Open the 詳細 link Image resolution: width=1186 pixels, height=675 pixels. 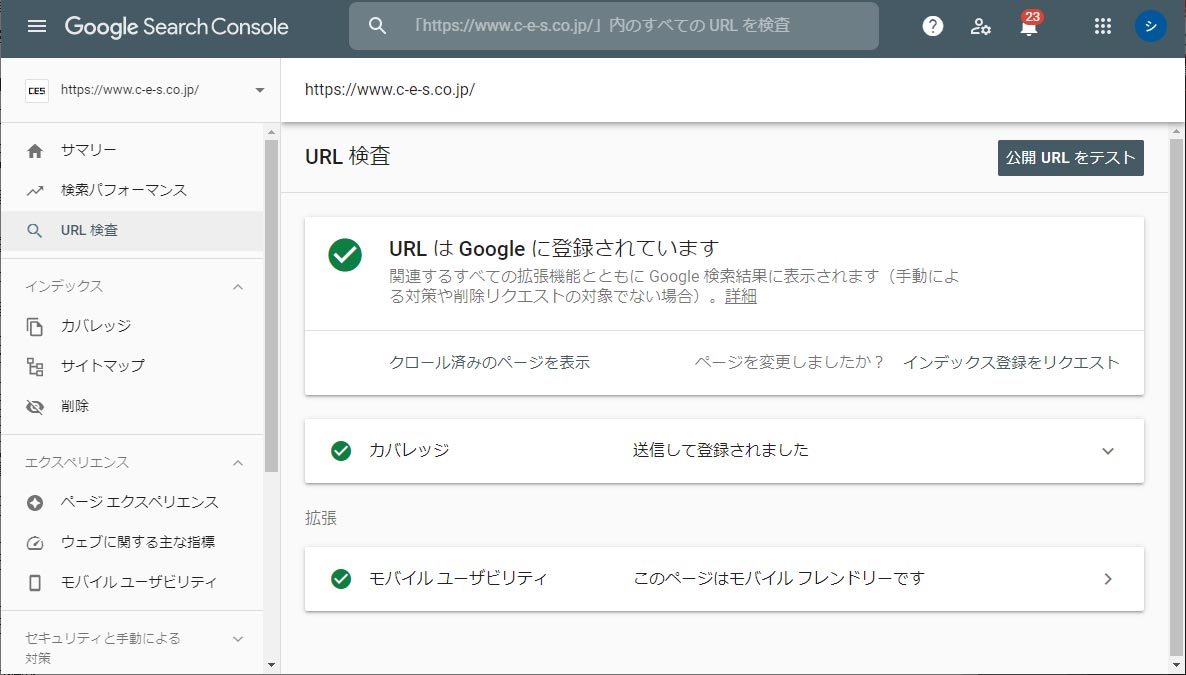(x=740, y=297)
